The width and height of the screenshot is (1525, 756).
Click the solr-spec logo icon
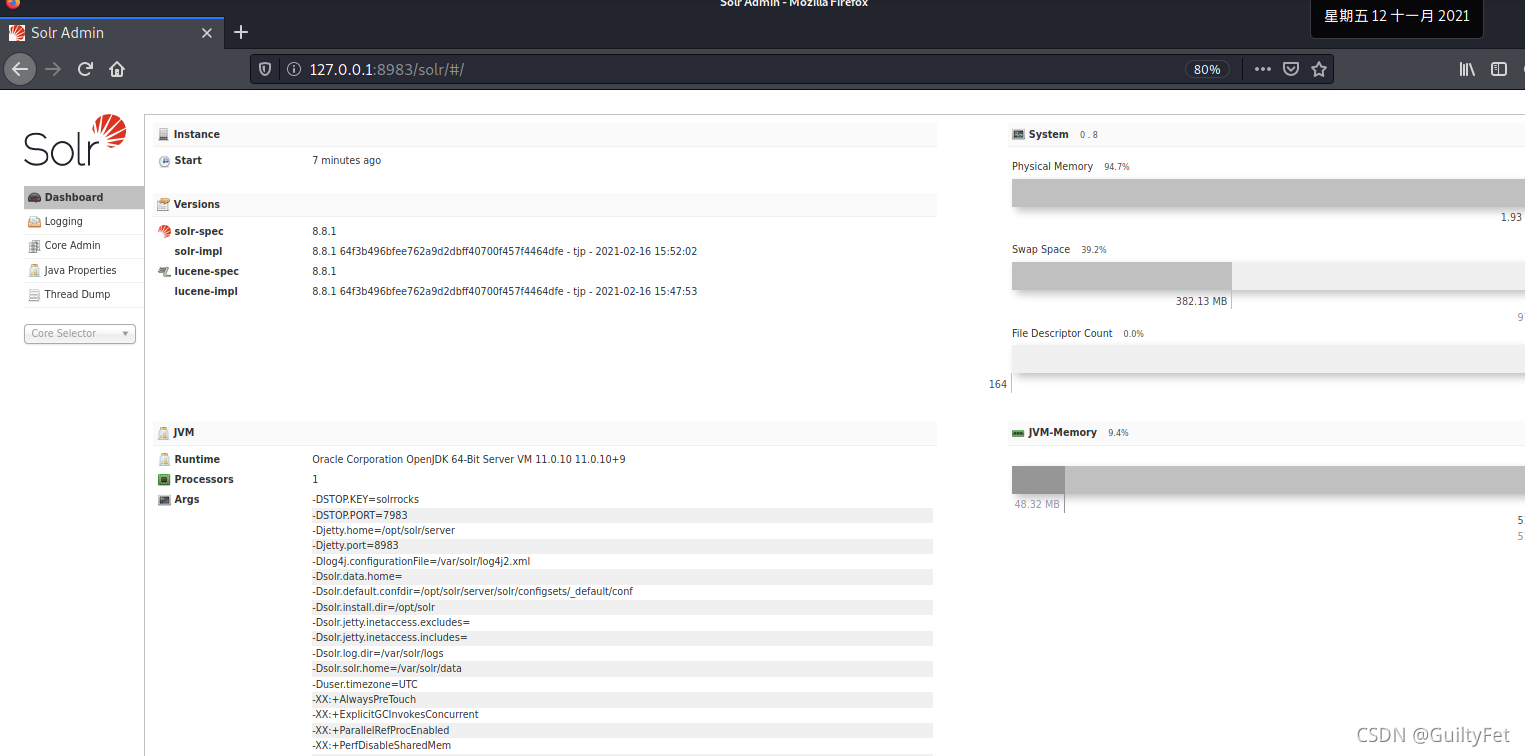[165, 231]
